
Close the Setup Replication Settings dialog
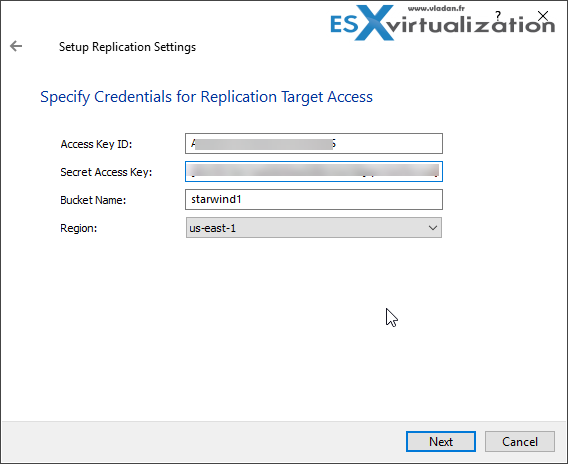coord(543,16)
